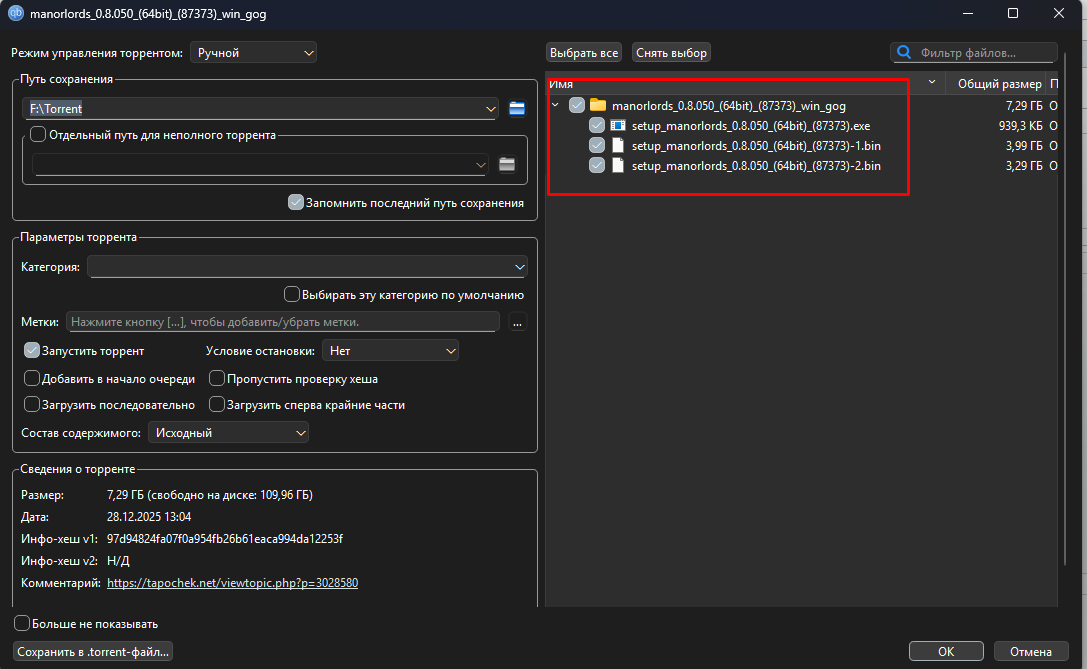Open the 'Условие остановки' dropdown
The height and width of the screenshot is (669, 1087).
[x=390, y=351]
